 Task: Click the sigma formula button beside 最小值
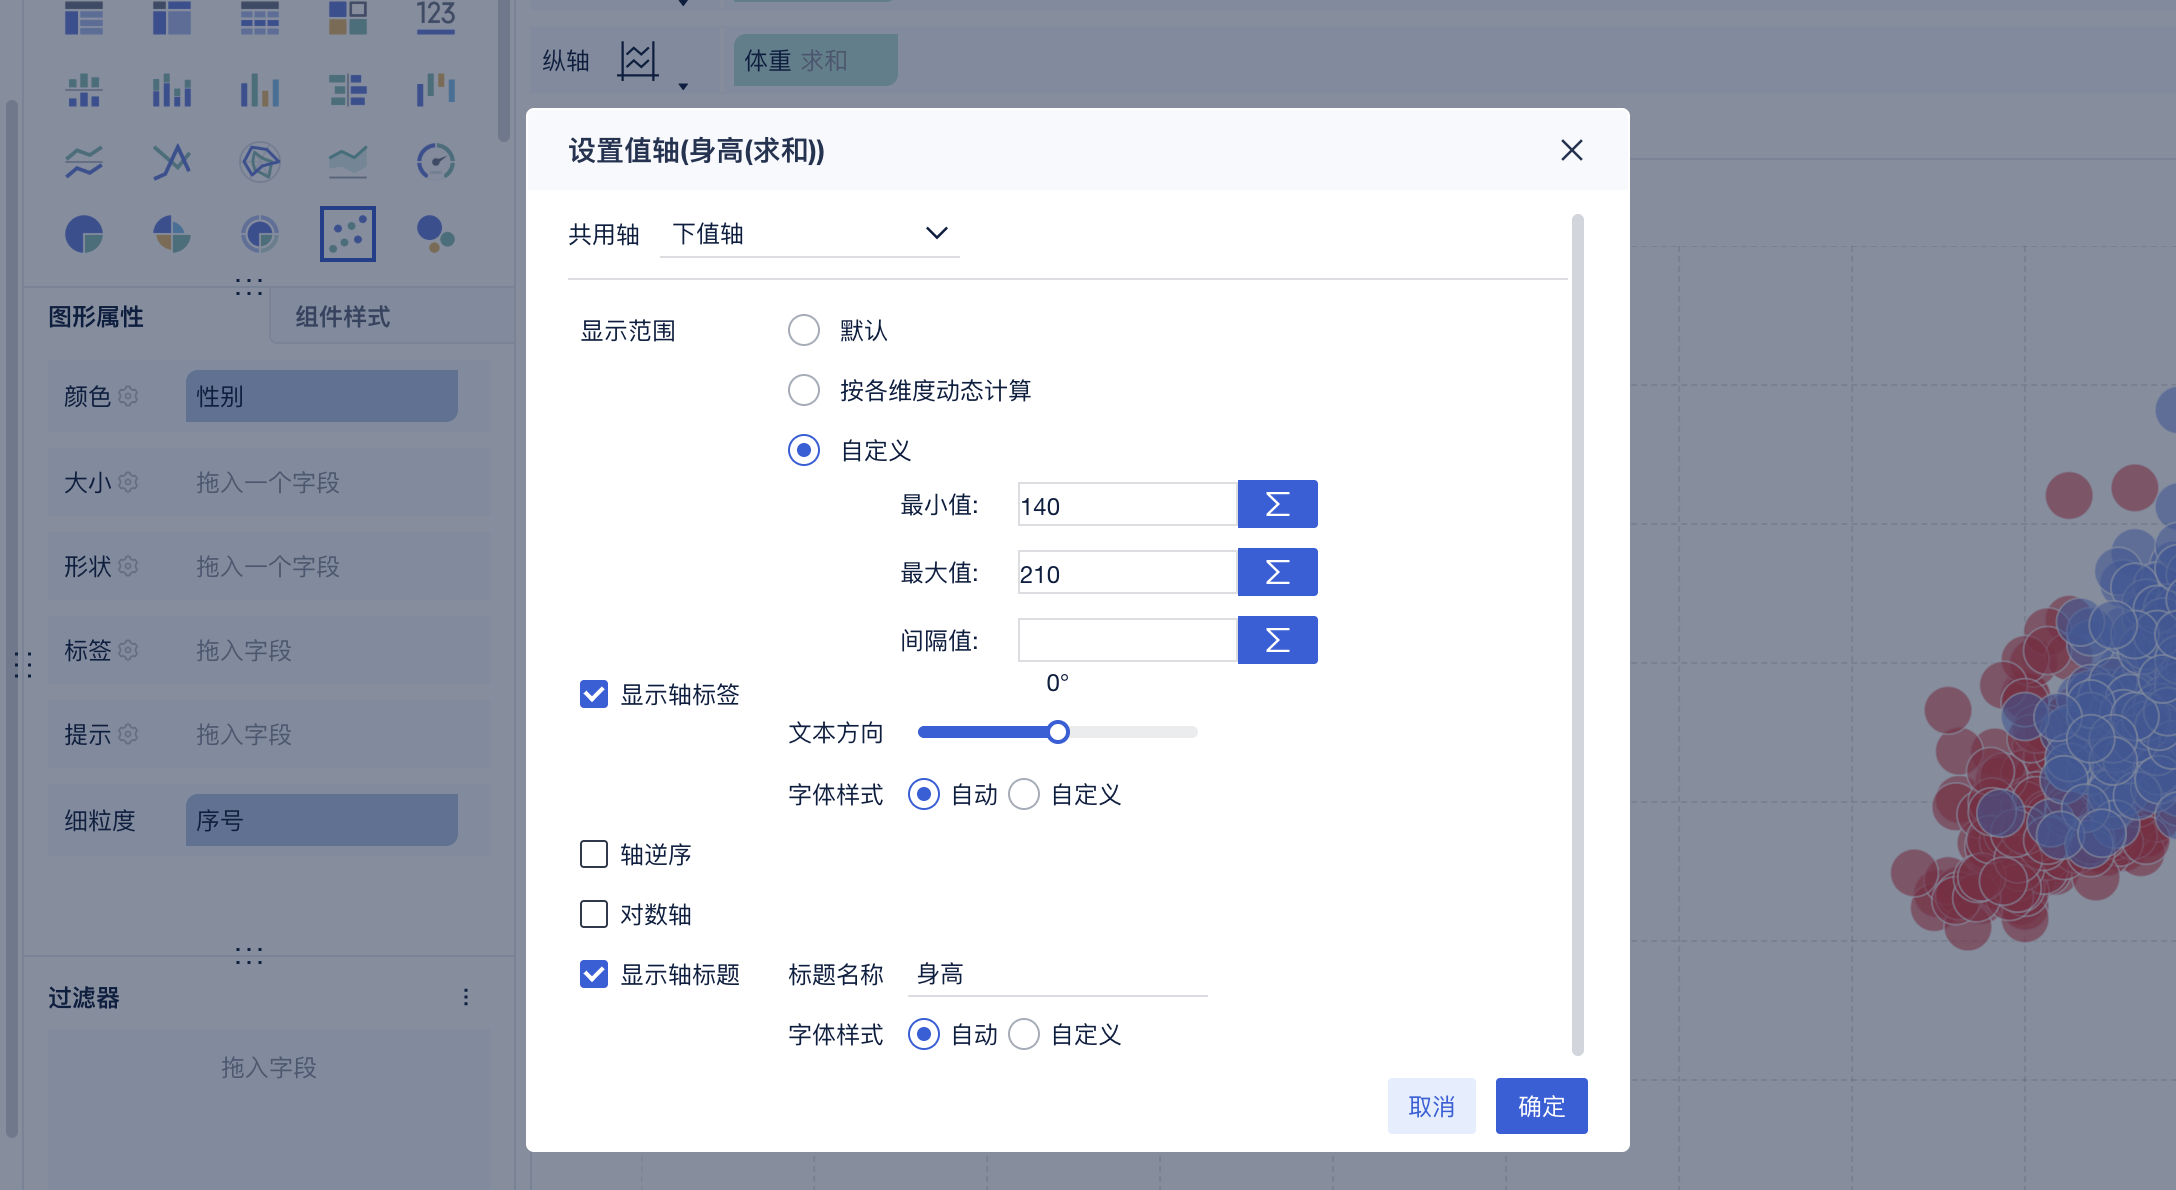click(1277, 504)
